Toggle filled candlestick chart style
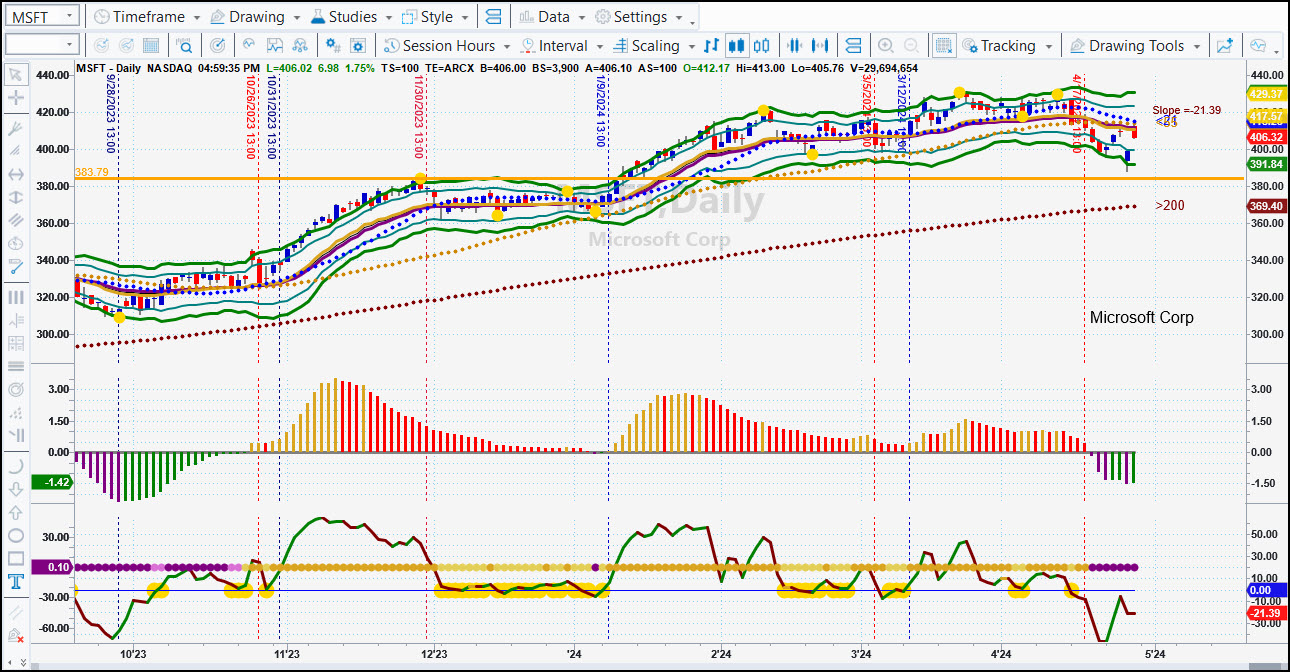Viewport: 1290px width, 672px height. coord(737,46)
